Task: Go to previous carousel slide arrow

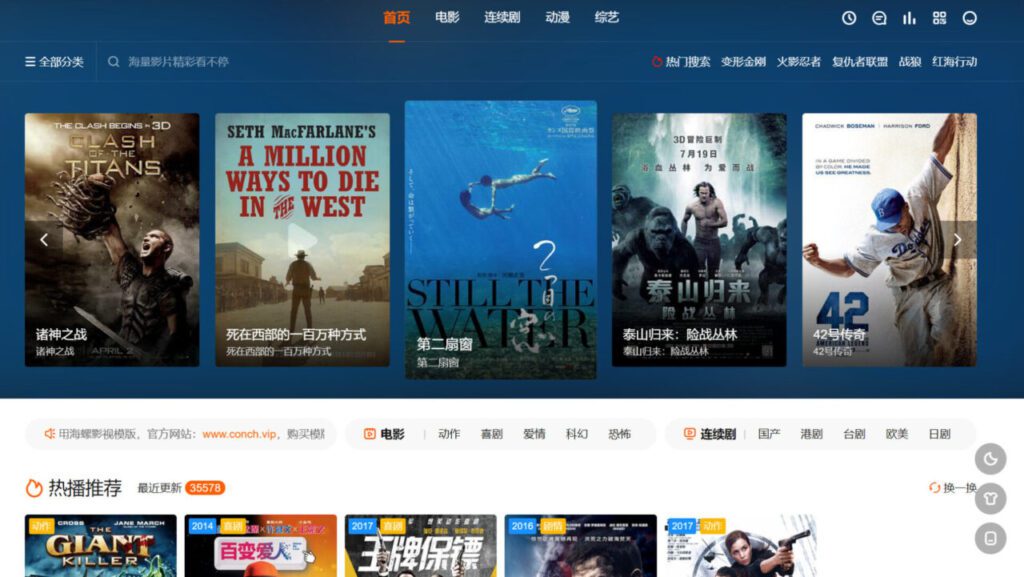Action: [x=44, y=240]
